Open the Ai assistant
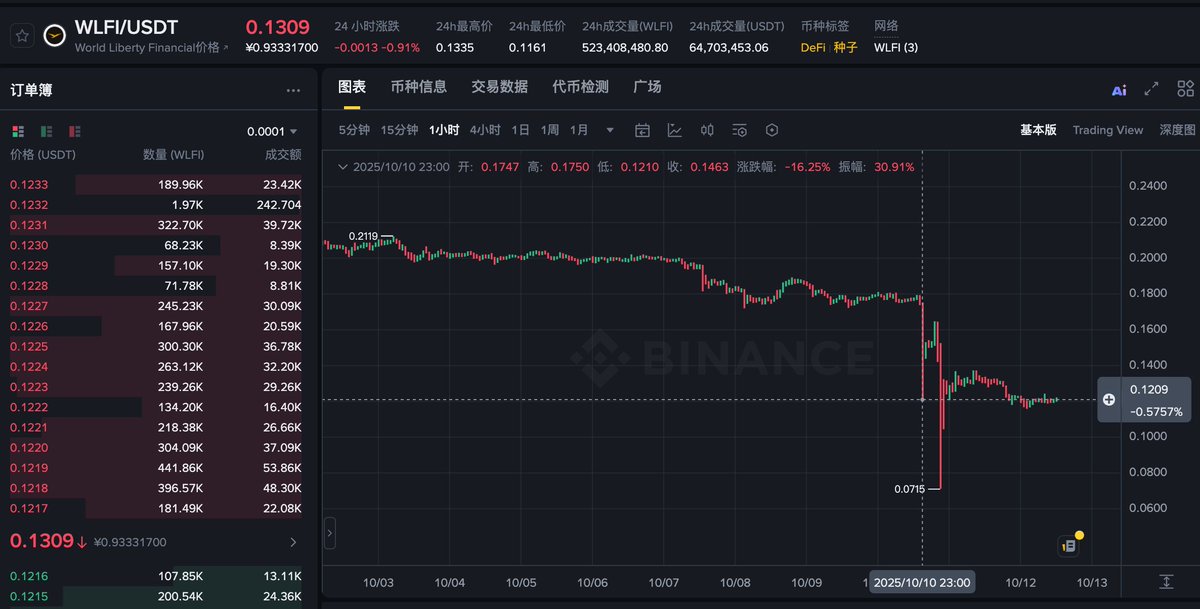The image size is (1200, 609). 1119,90
